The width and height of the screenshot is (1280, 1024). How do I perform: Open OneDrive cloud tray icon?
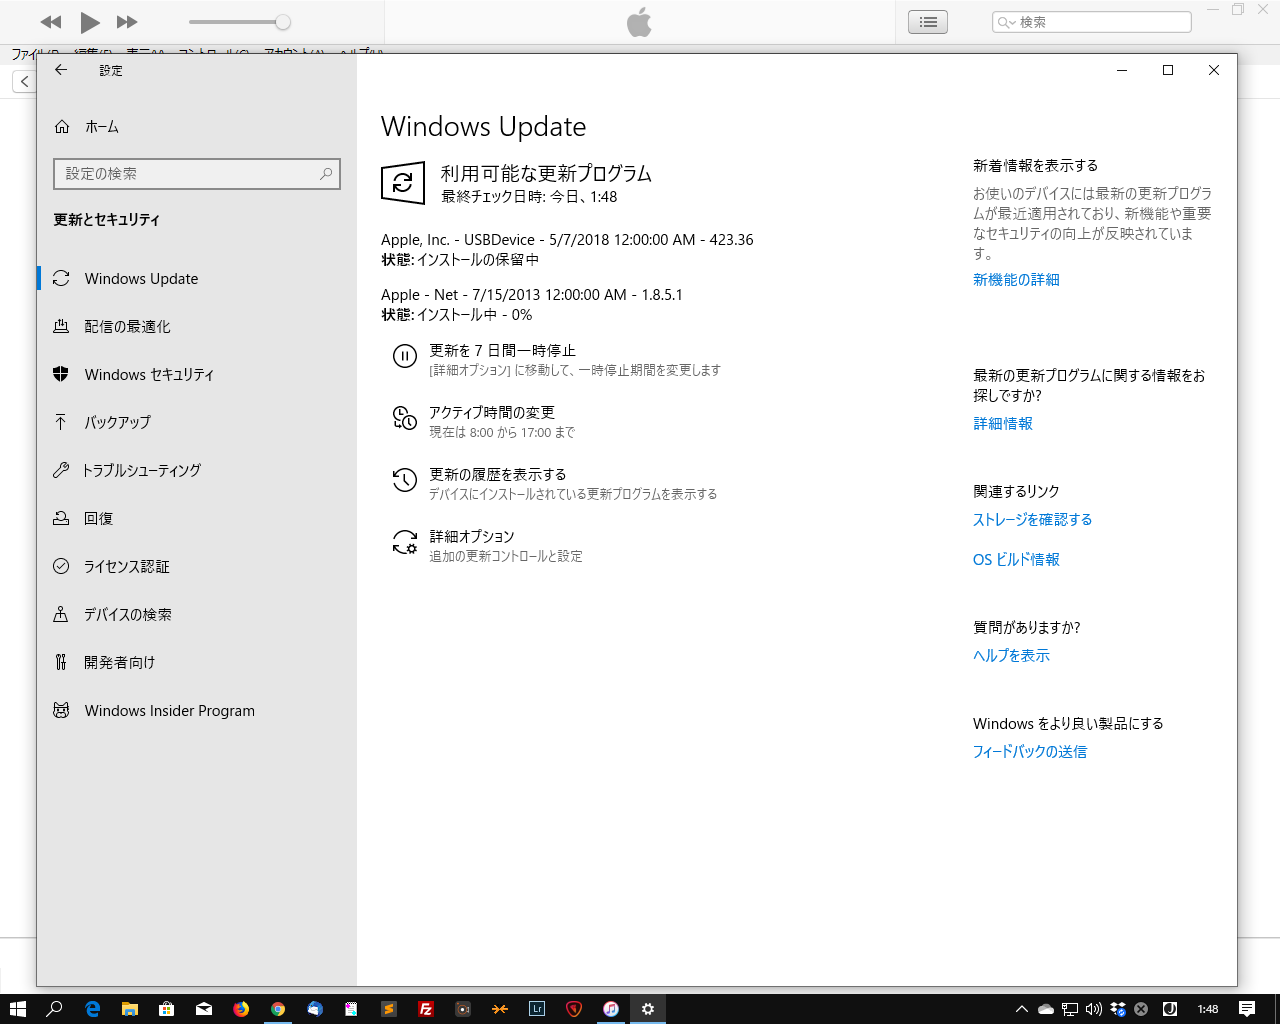(x=1045, y=1009)
